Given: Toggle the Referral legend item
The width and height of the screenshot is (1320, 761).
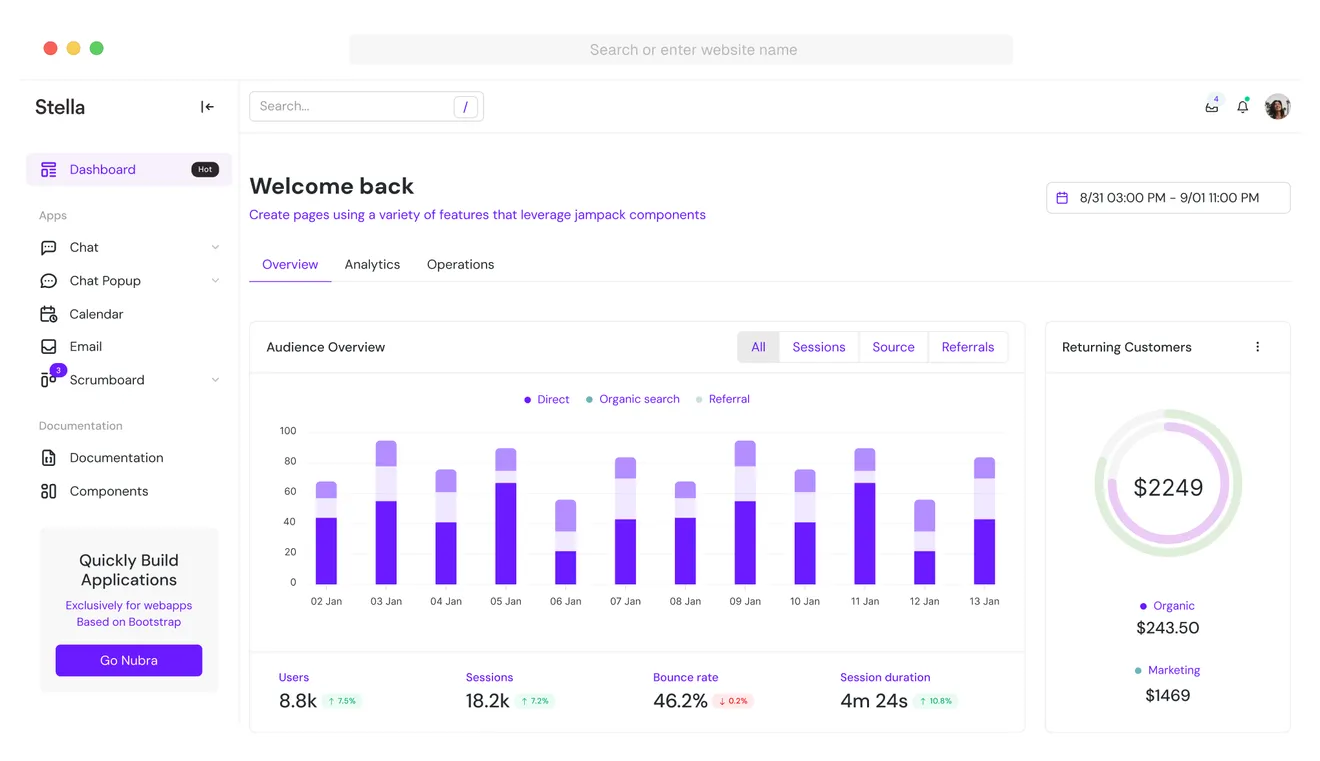Looking at the screenshot, I should coord(722,398).
